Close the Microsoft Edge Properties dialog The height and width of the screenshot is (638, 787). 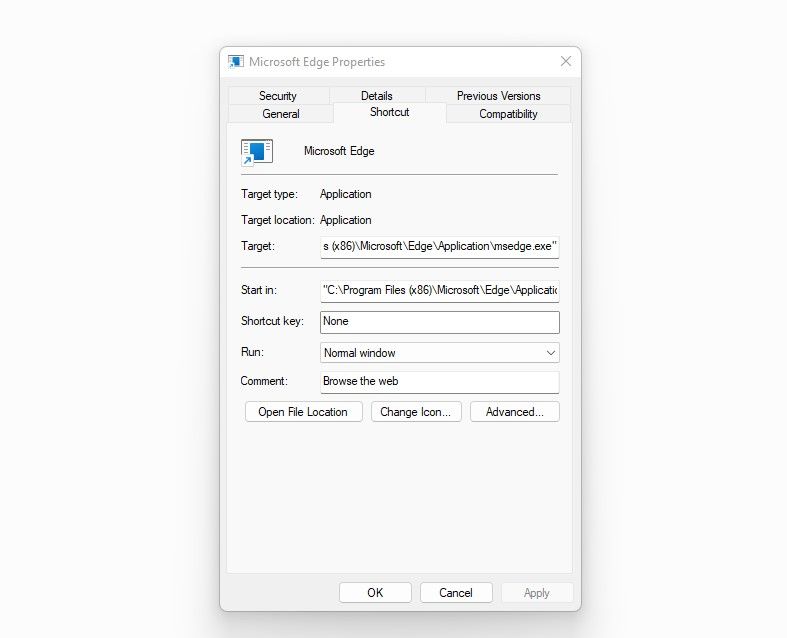[566, 61]
